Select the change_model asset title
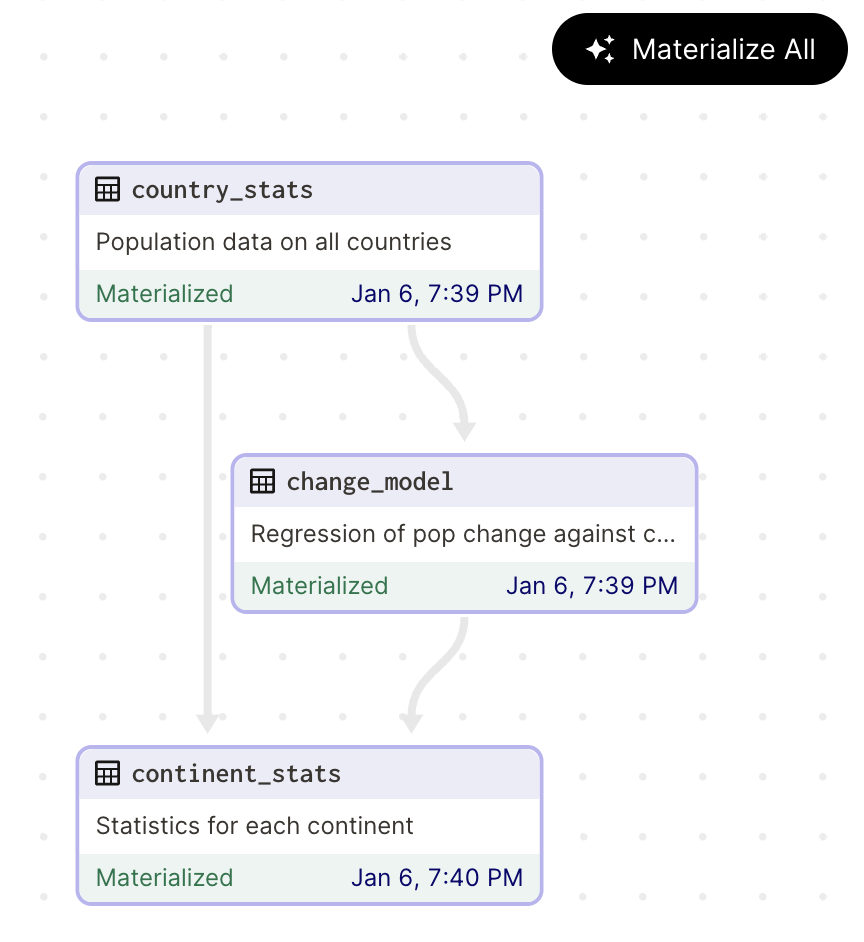 [370, 482]
